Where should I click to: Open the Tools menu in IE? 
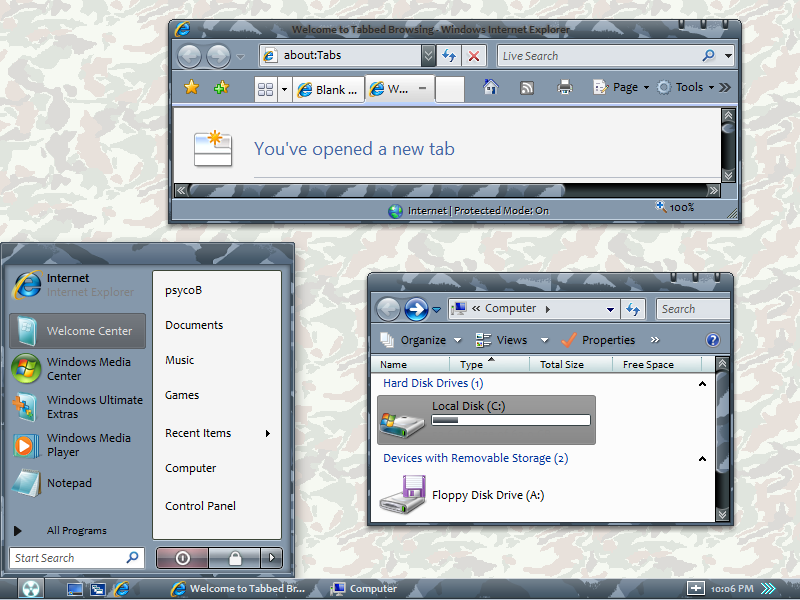click(685, 87)
